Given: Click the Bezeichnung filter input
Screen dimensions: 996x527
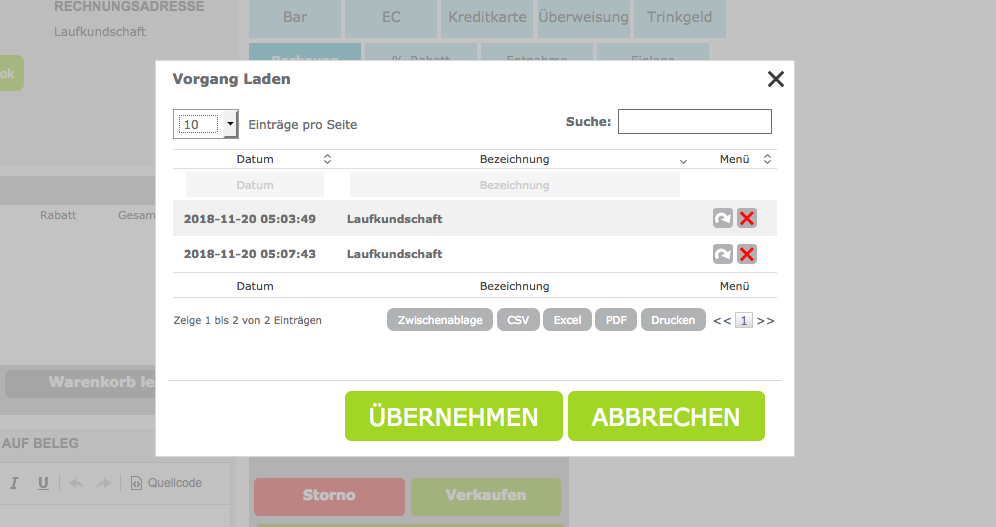Looking at the screenshot, I should [514, 185].
